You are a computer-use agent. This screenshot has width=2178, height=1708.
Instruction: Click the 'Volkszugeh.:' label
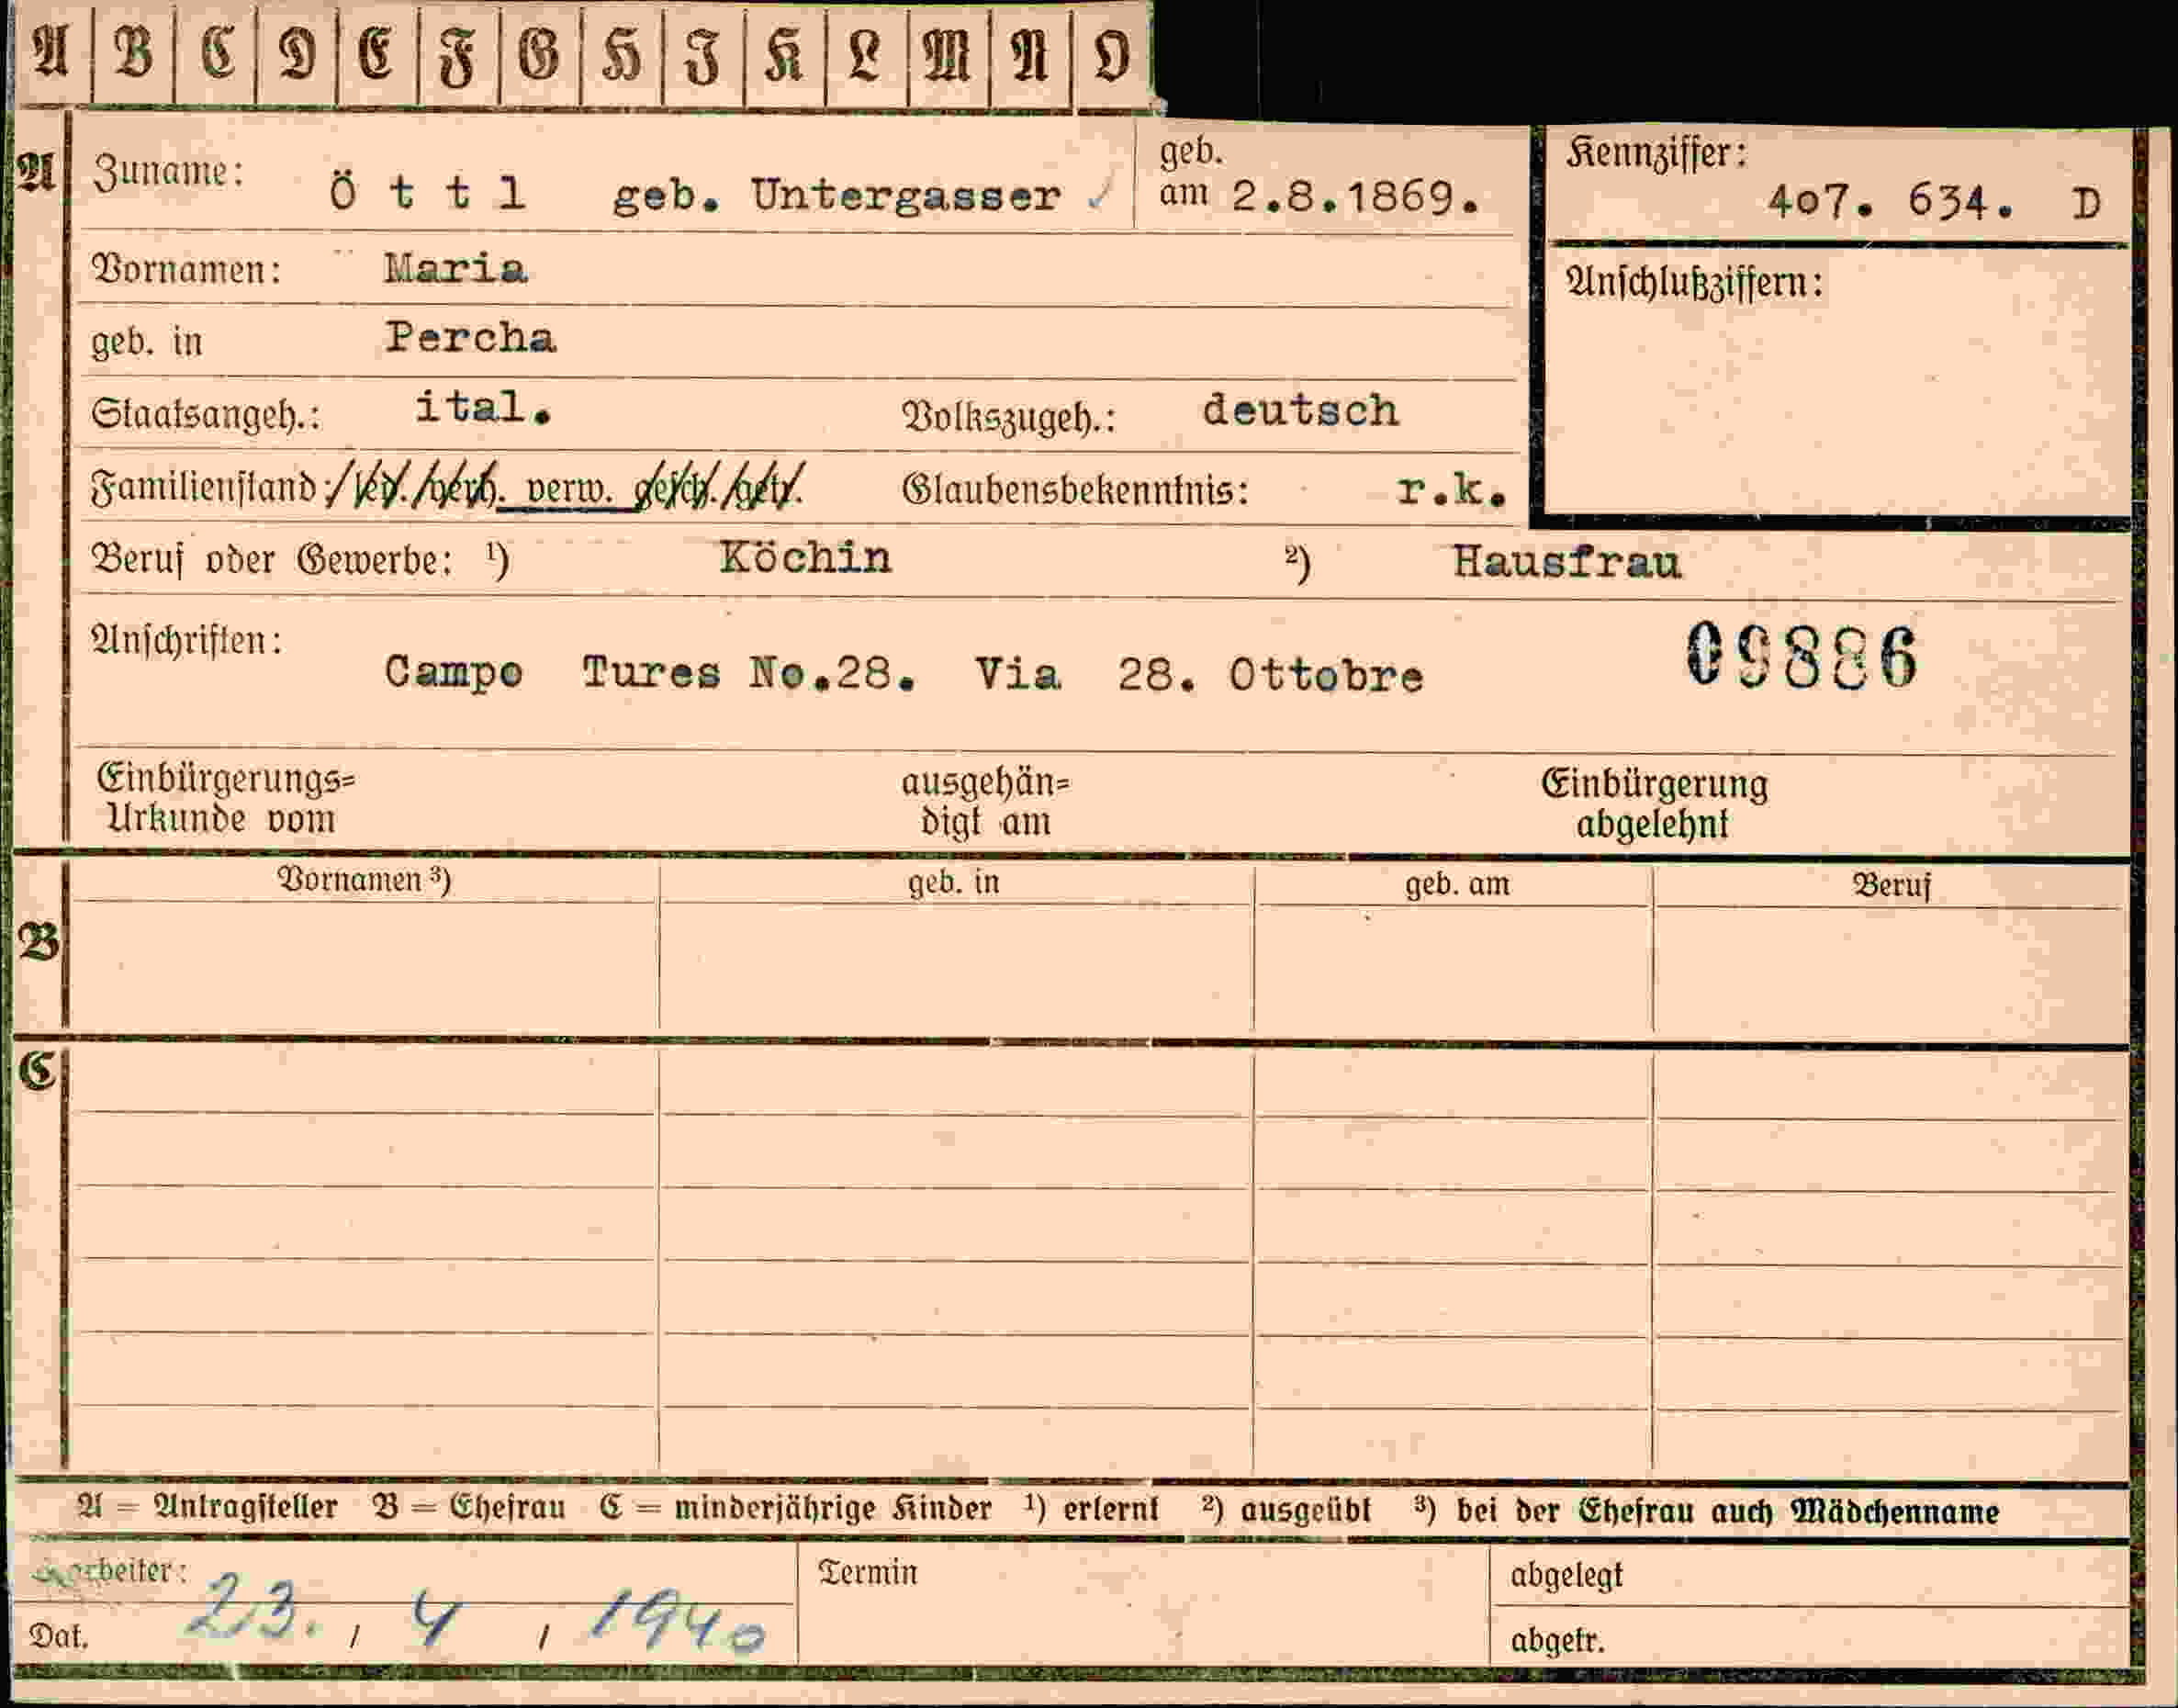pyautogui.click(x=1009, y=418)
